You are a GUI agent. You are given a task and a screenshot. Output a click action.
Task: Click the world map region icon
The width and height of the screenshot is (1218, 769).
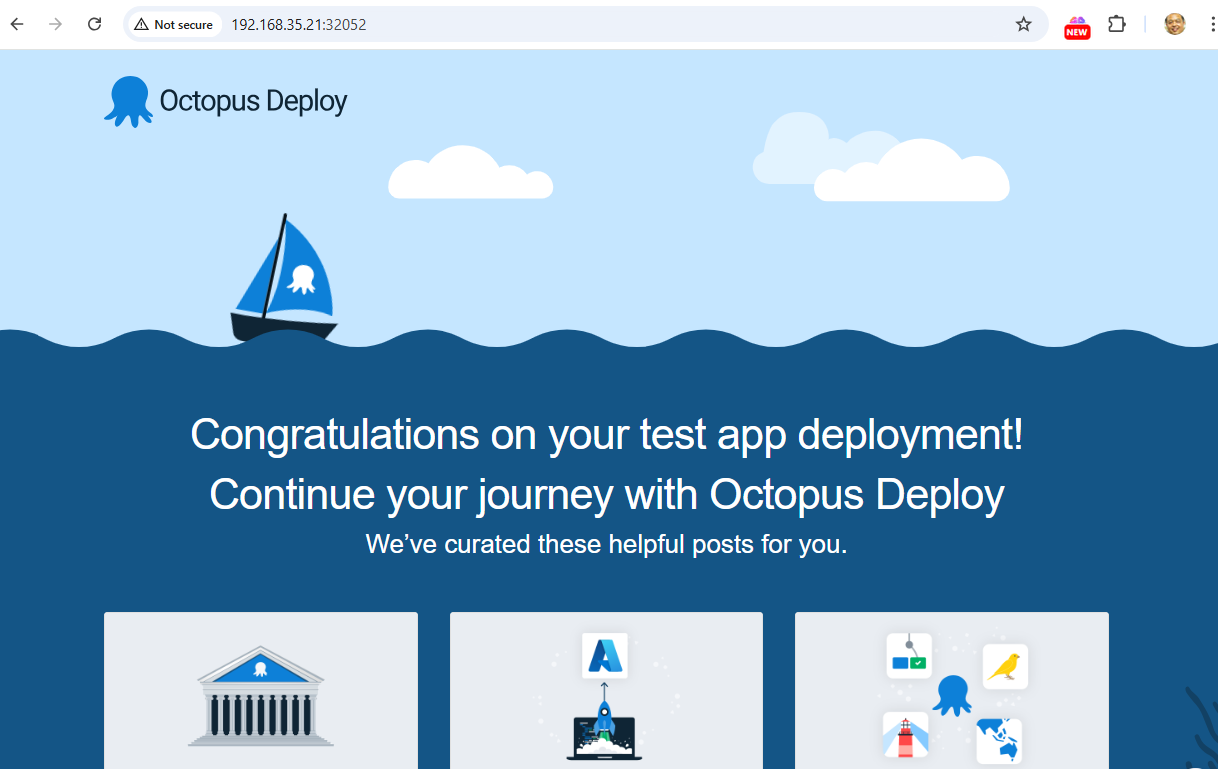998,741
